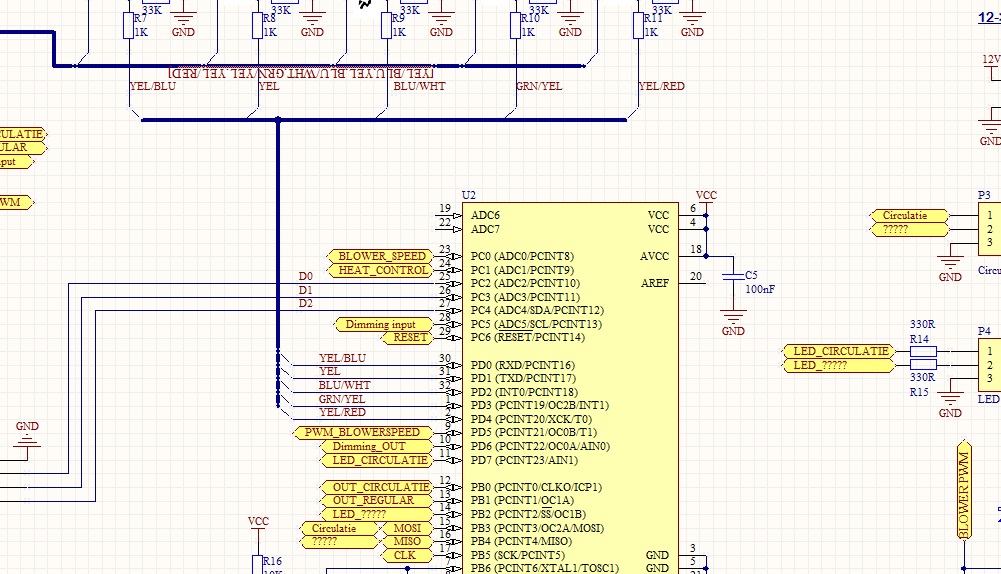Click the AVCC pin label on U2
1001x574 pixels.
point(654,256)
